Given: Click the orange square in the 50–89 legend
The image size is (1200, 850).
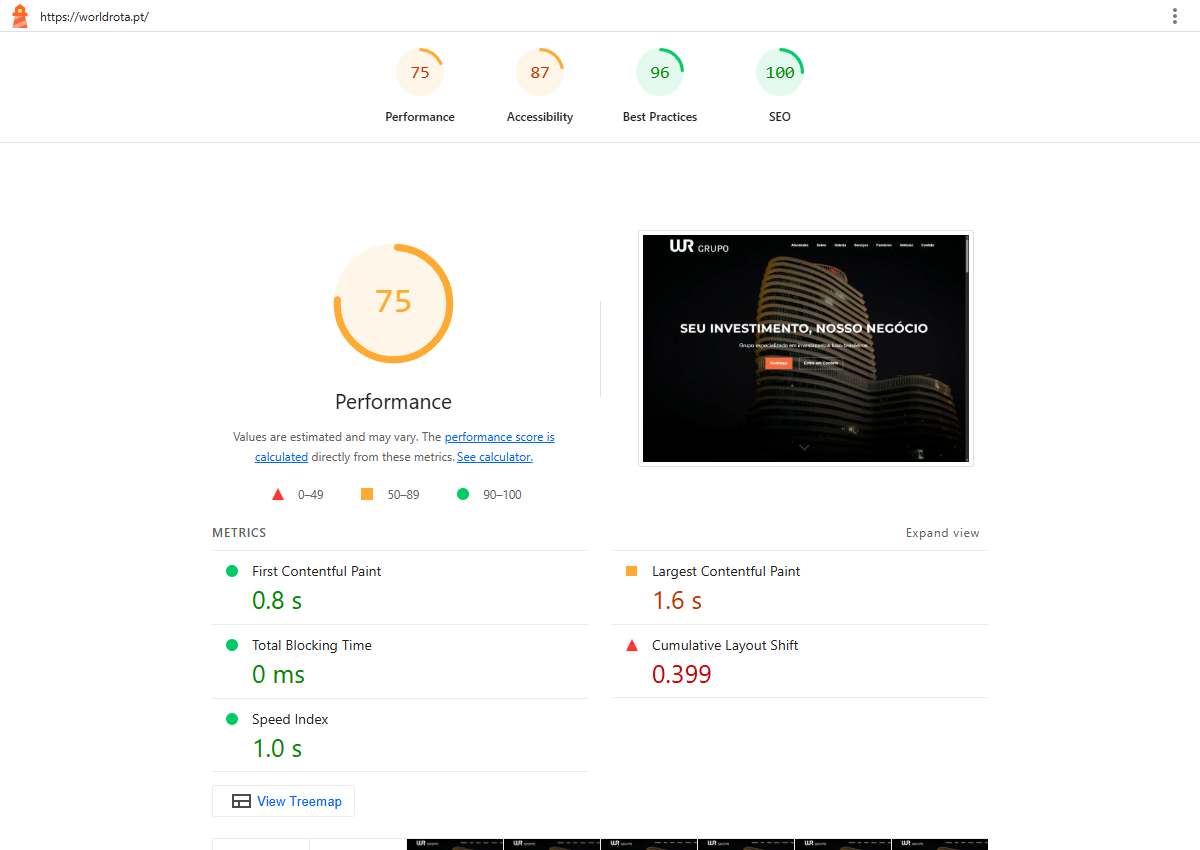Looking at the screenshot, I should pos(367,494).
